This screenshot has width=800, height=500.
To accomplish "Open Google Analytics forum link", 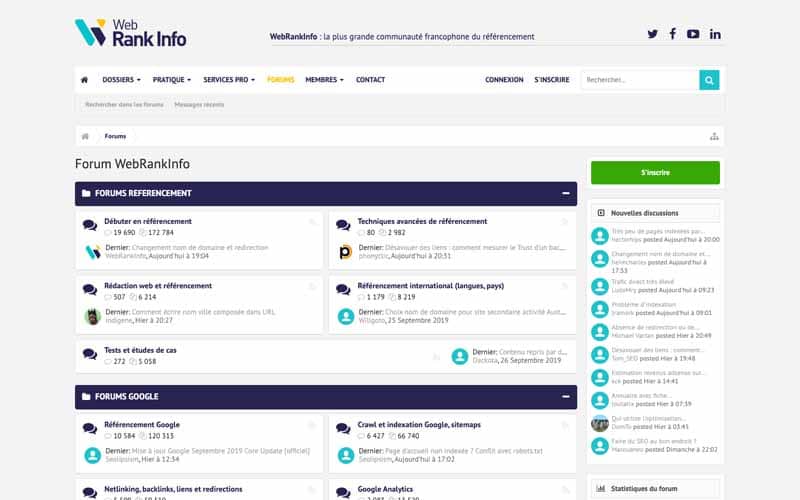I will 385,489.
